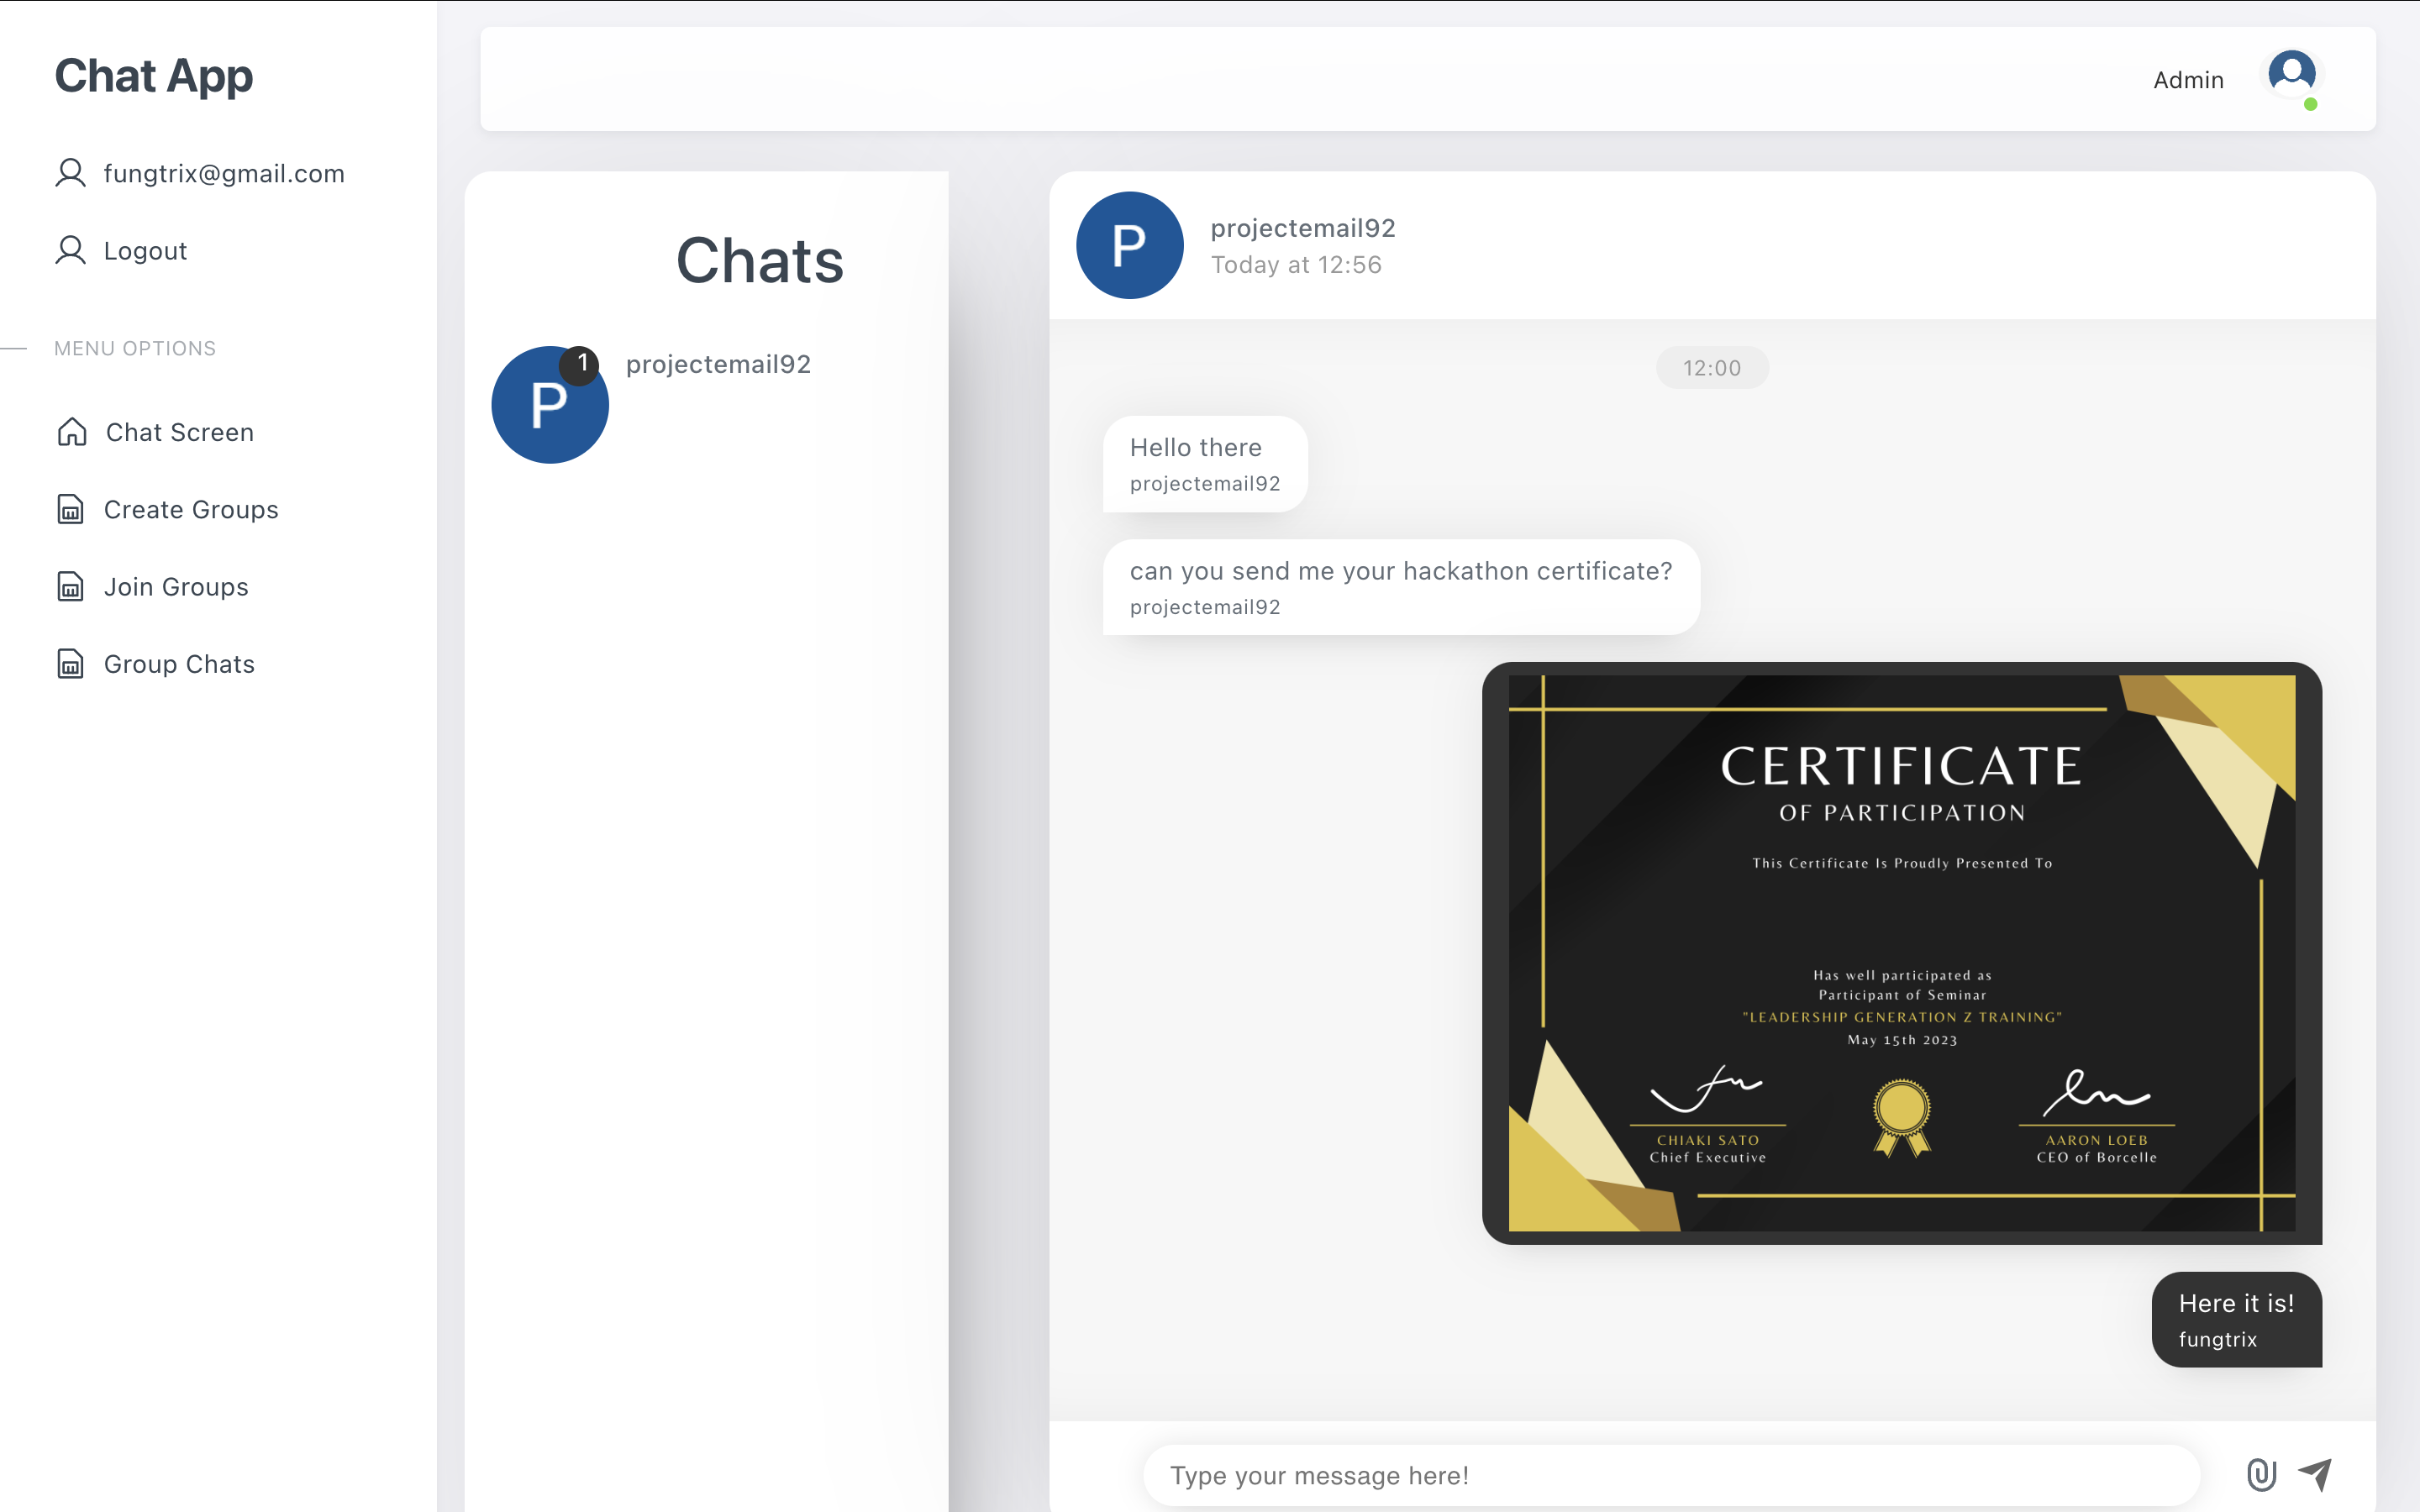Open the Chat Screen menu option
The width and height of the screenshot is (2420, 1512).
coord(180,432)
